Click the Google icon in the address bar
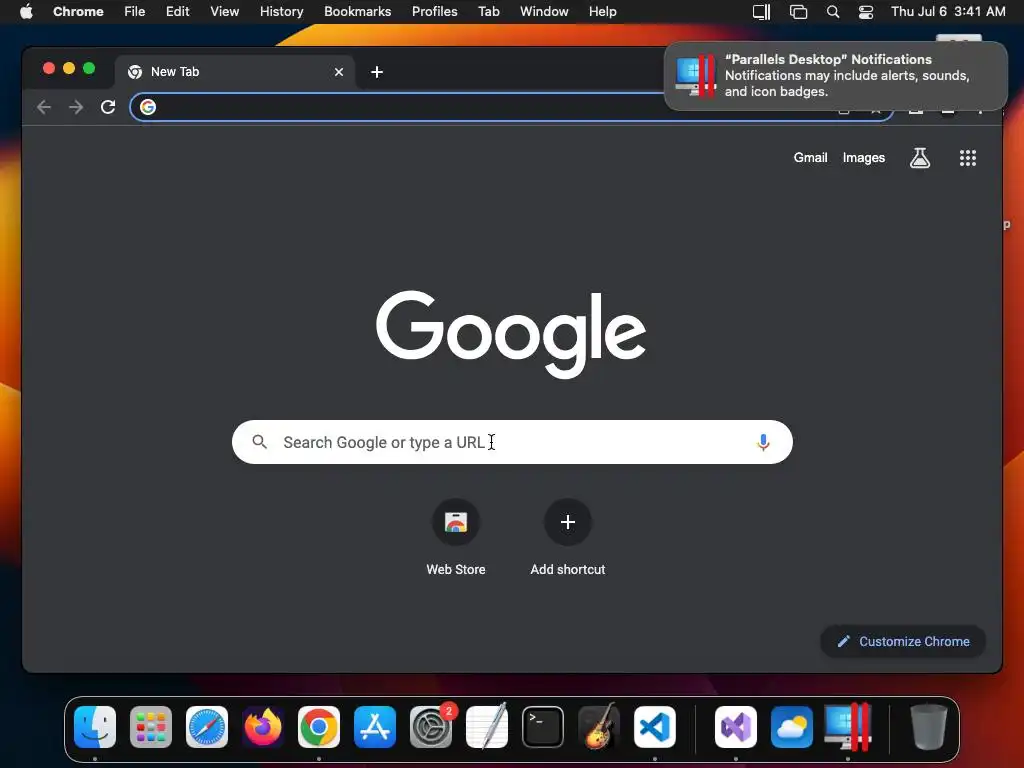 tap(148, 107)
